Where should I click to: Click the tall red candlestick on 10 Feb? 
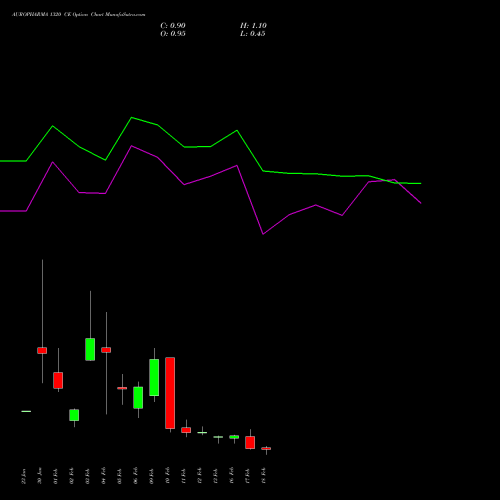(170, 393)
